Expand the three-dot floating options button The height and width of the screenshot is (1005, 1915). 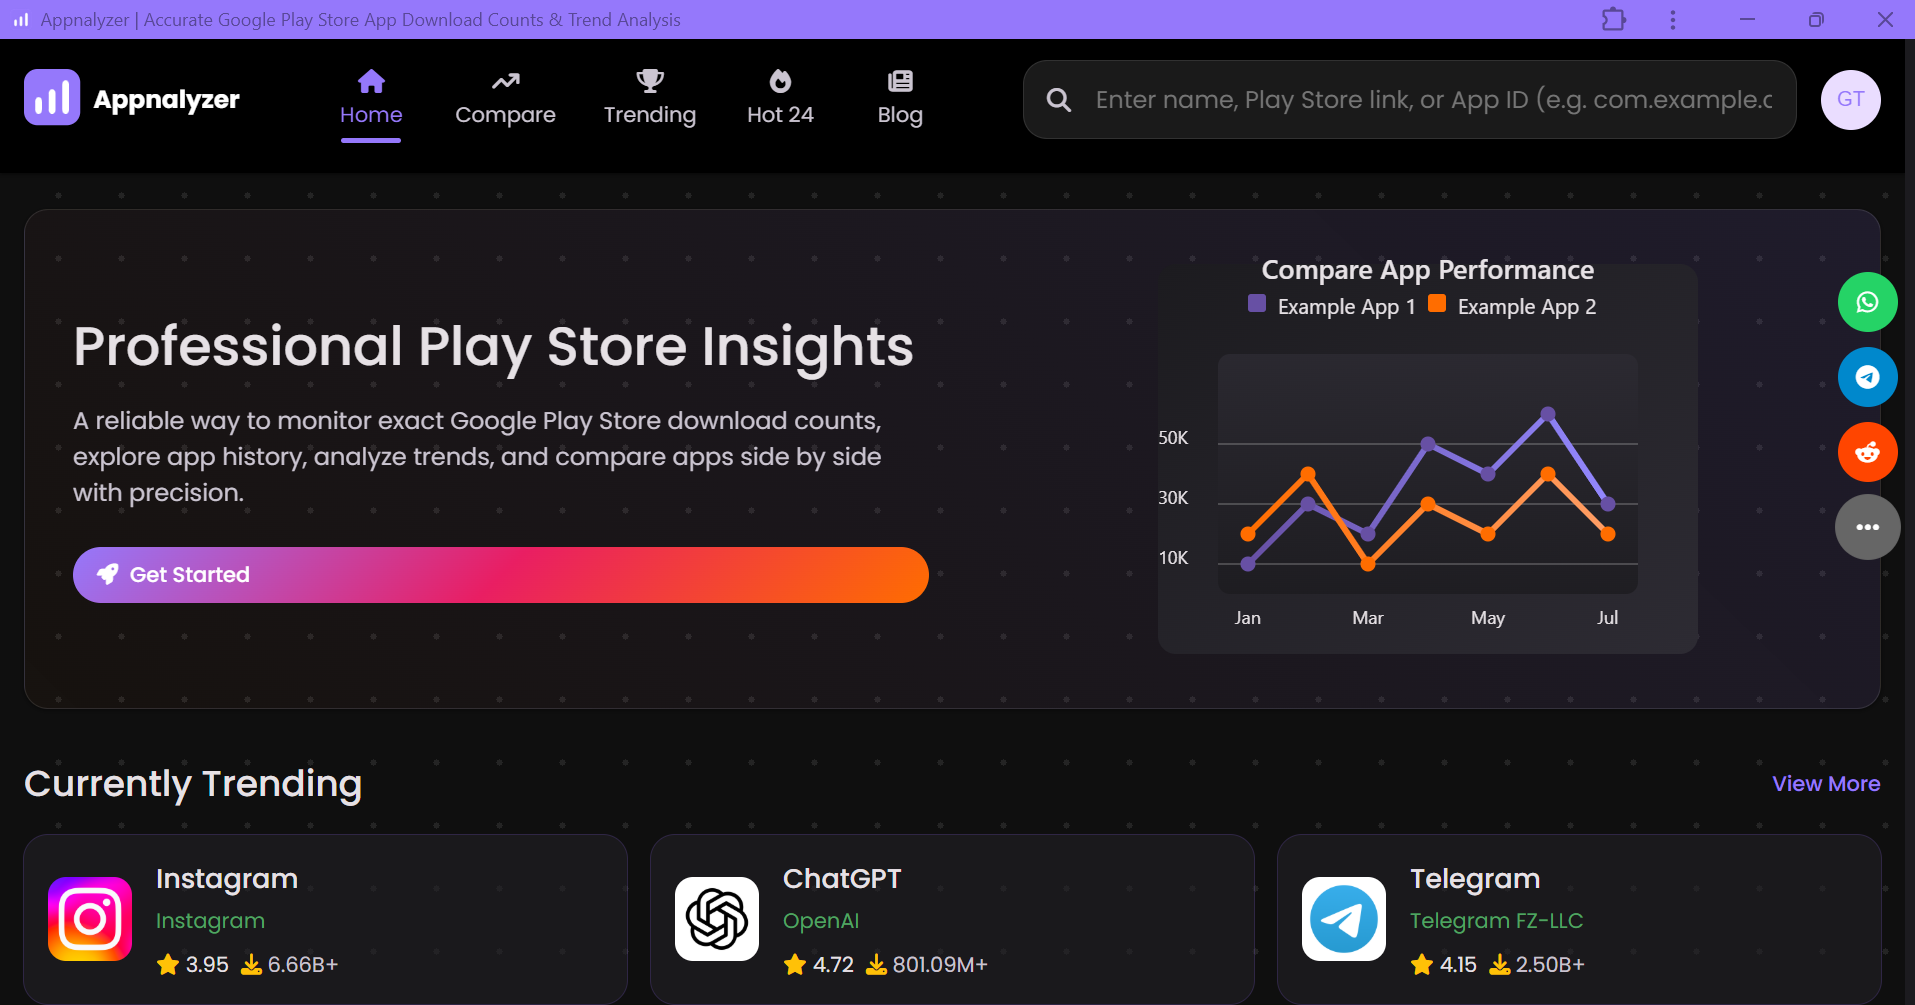[1867, 526]
